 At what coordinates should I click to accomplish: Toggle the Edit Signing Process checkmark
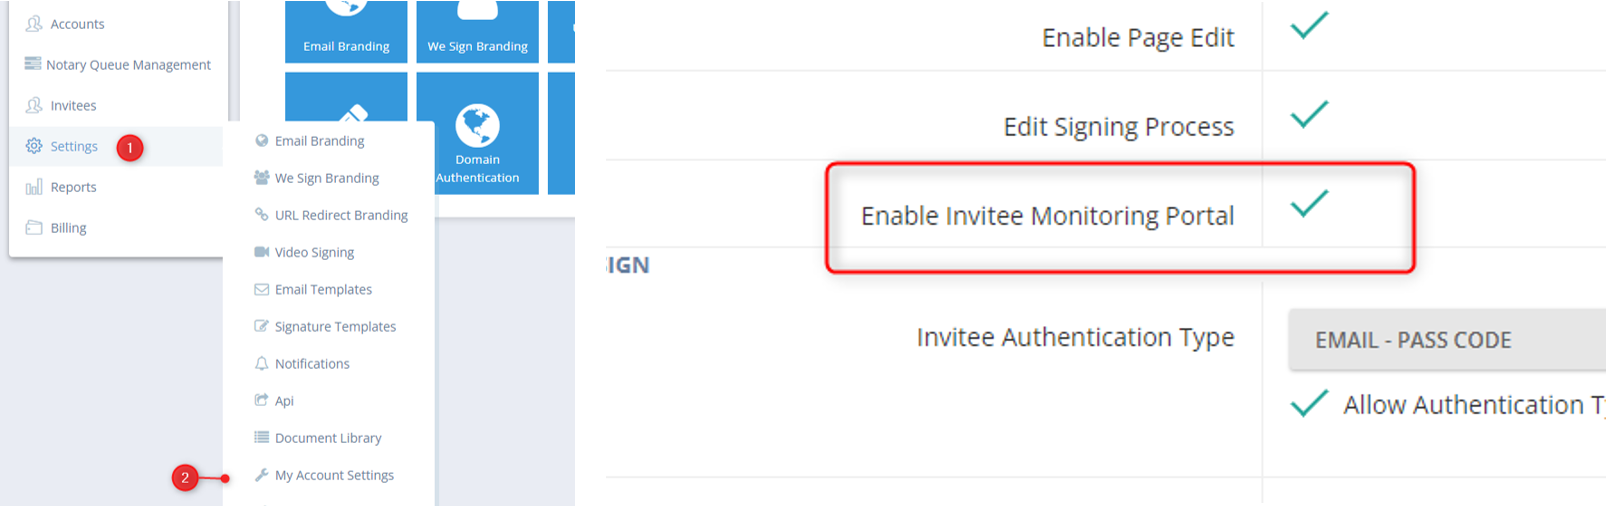click(1308, 115)
